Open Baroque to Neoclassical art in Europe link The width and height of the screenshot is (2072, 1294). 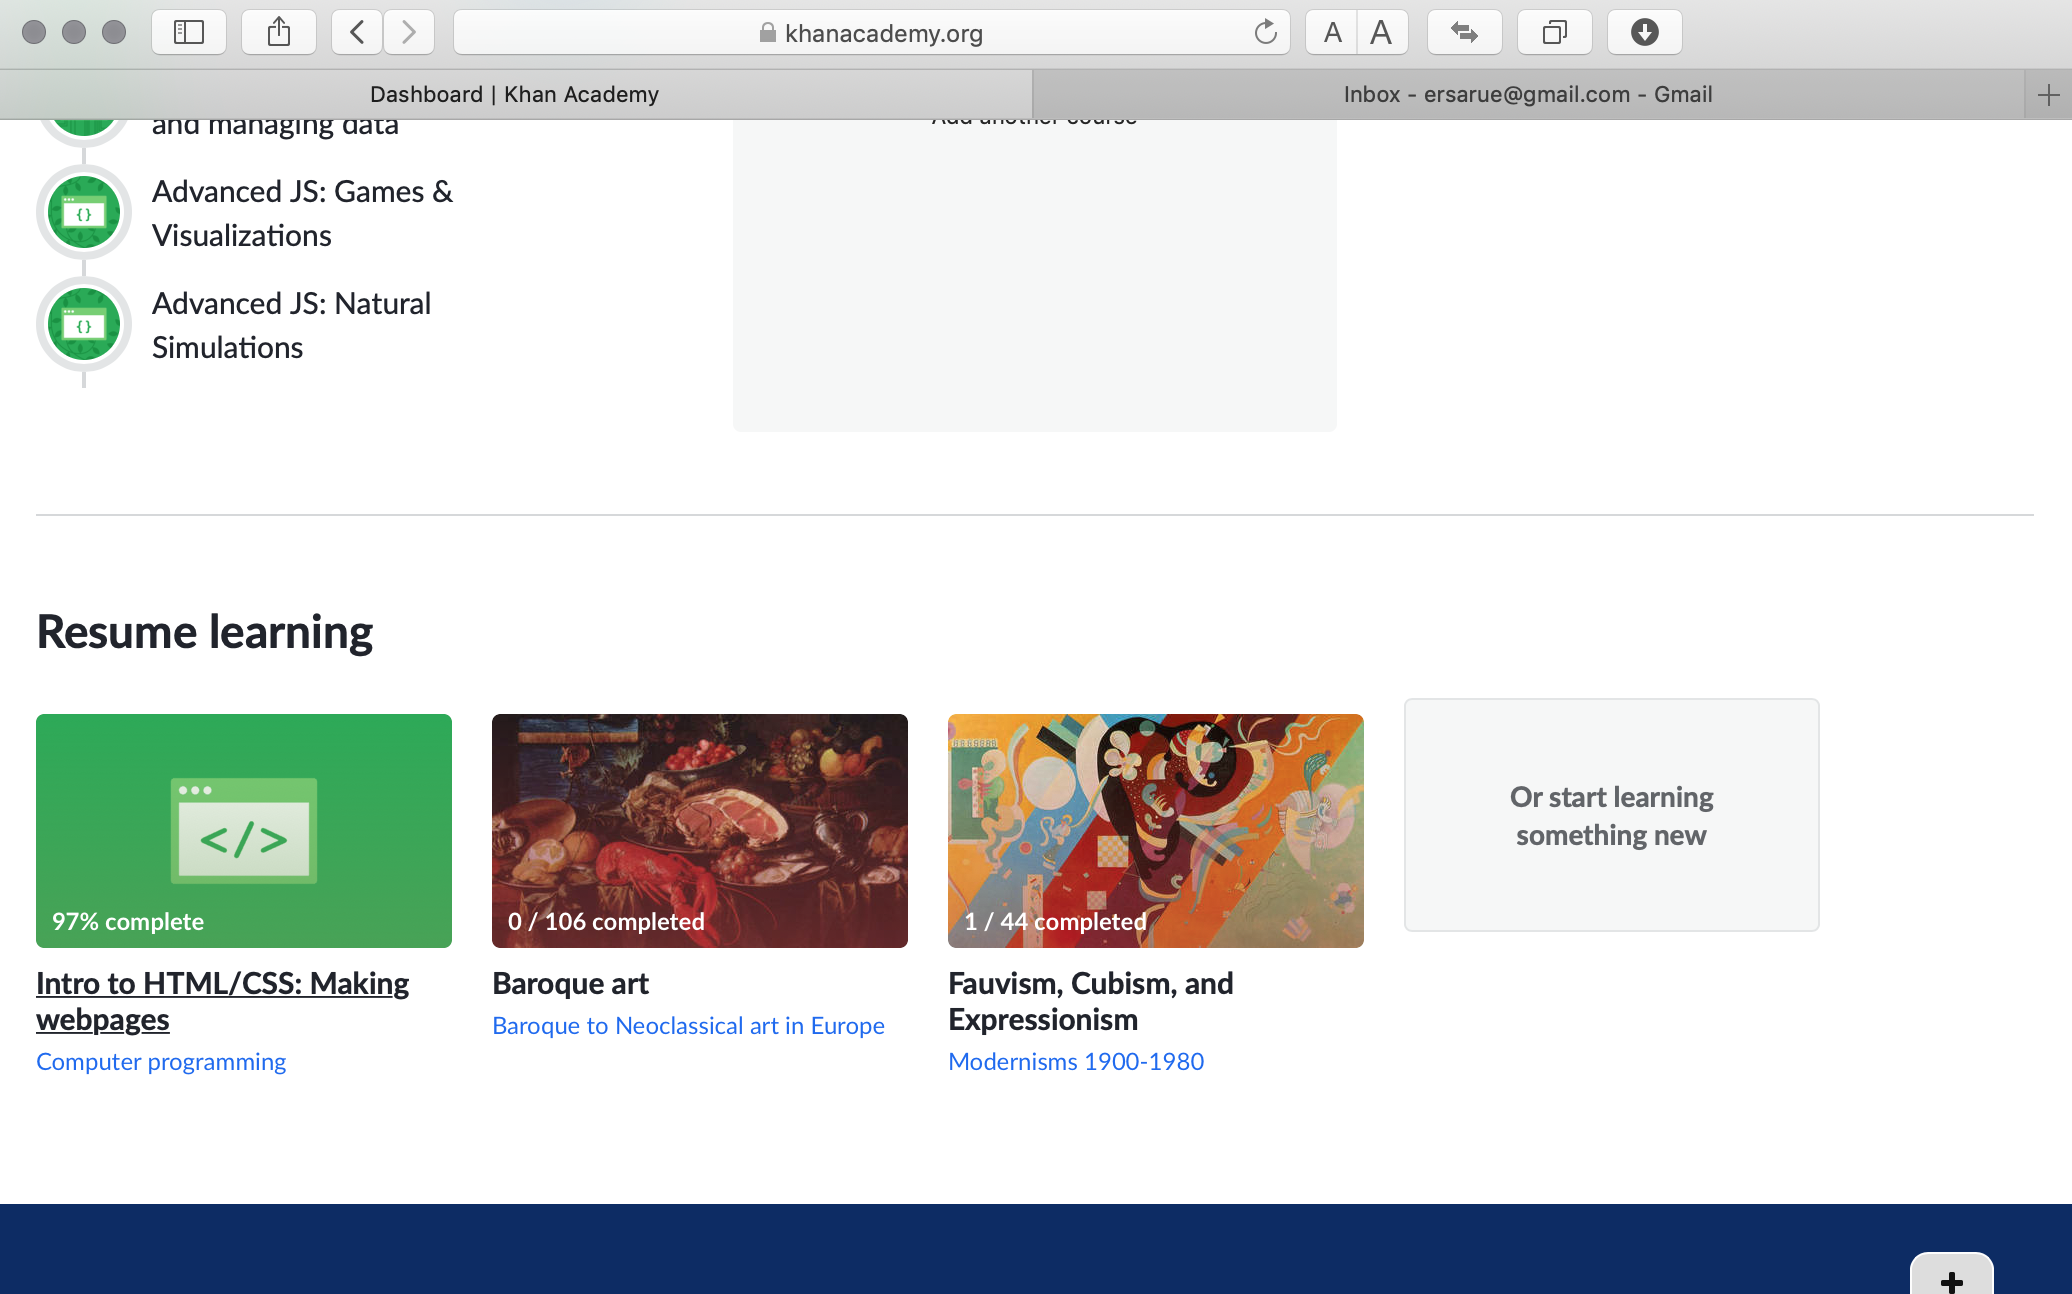[688, 1026]
